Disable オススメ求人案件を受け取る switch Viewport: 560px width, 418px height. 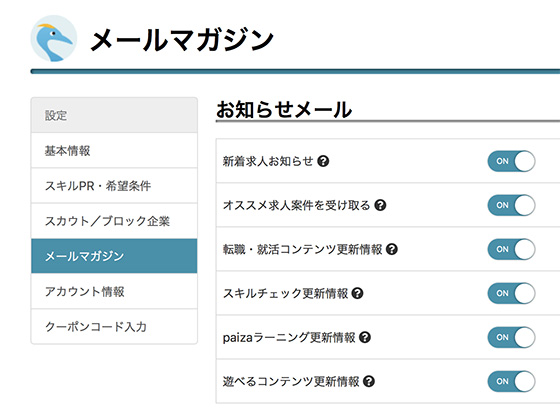(511, 205)
